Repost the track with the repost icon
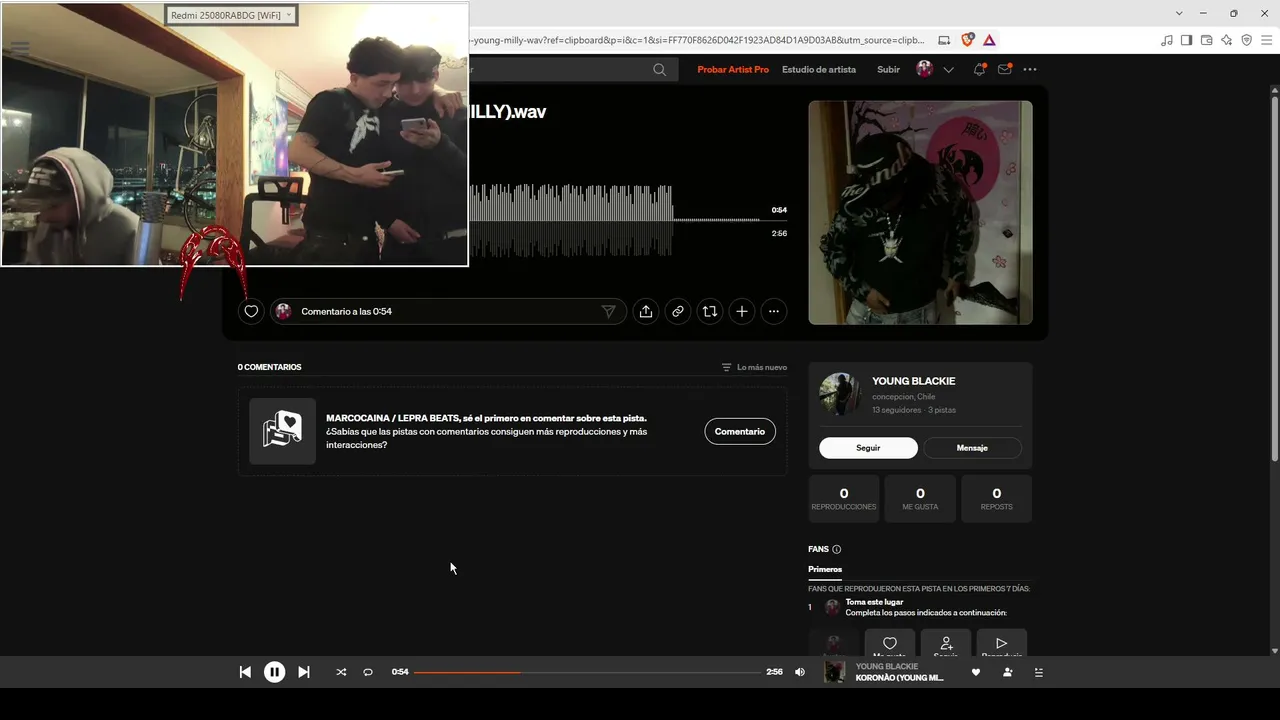The image size is (1280, 720). pyautogui.click(x=710, y=312)
